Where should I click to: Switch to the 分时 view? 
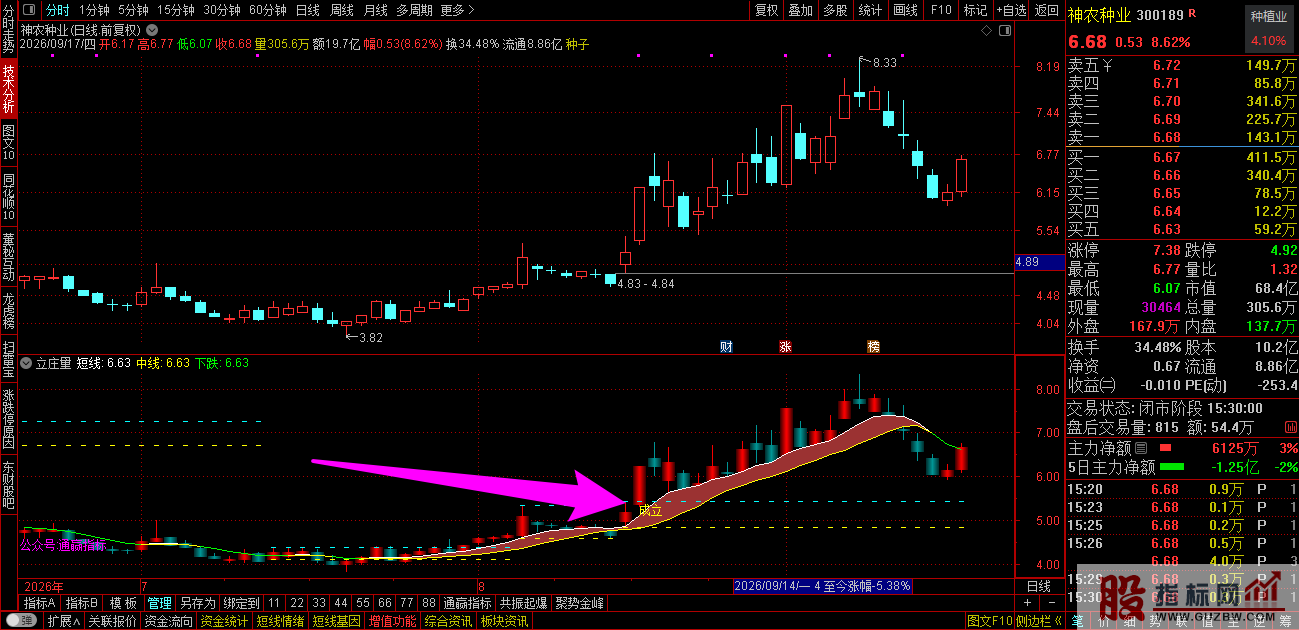coord(58,10)
